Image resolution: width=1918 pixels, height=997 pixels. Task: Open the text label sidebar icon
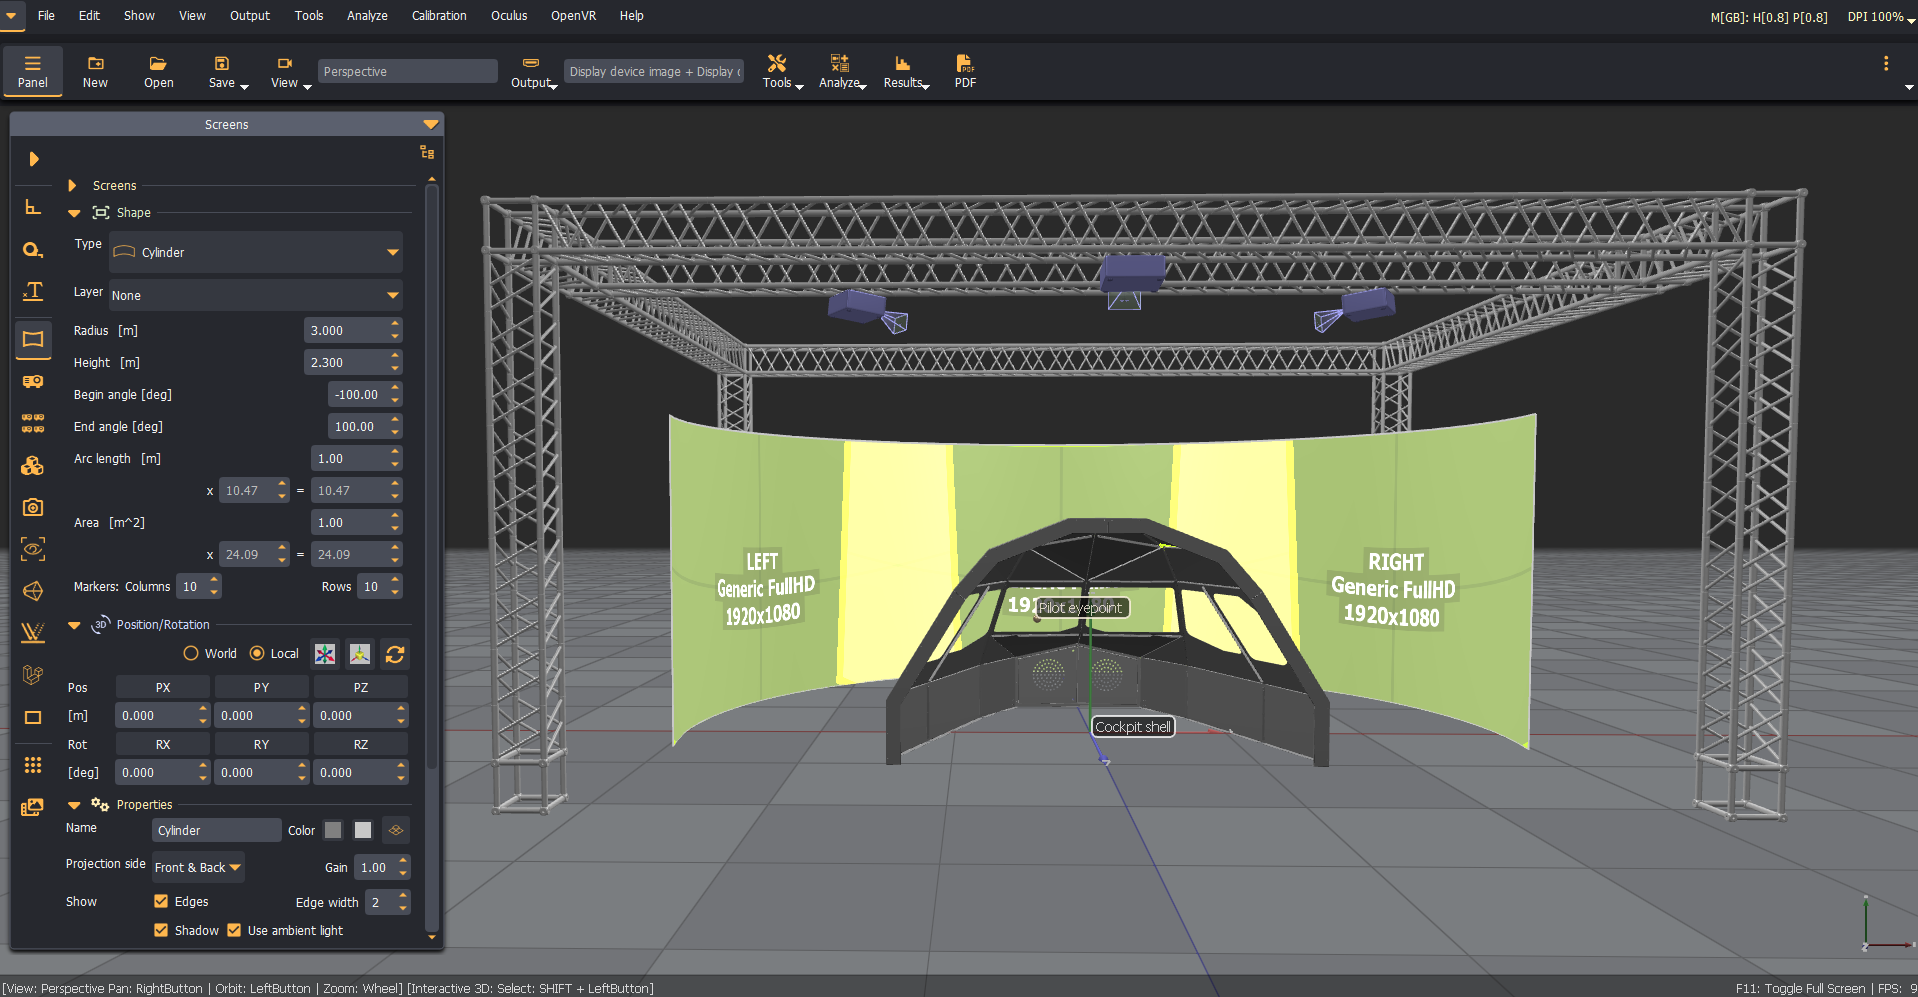(x=33, y=291)
